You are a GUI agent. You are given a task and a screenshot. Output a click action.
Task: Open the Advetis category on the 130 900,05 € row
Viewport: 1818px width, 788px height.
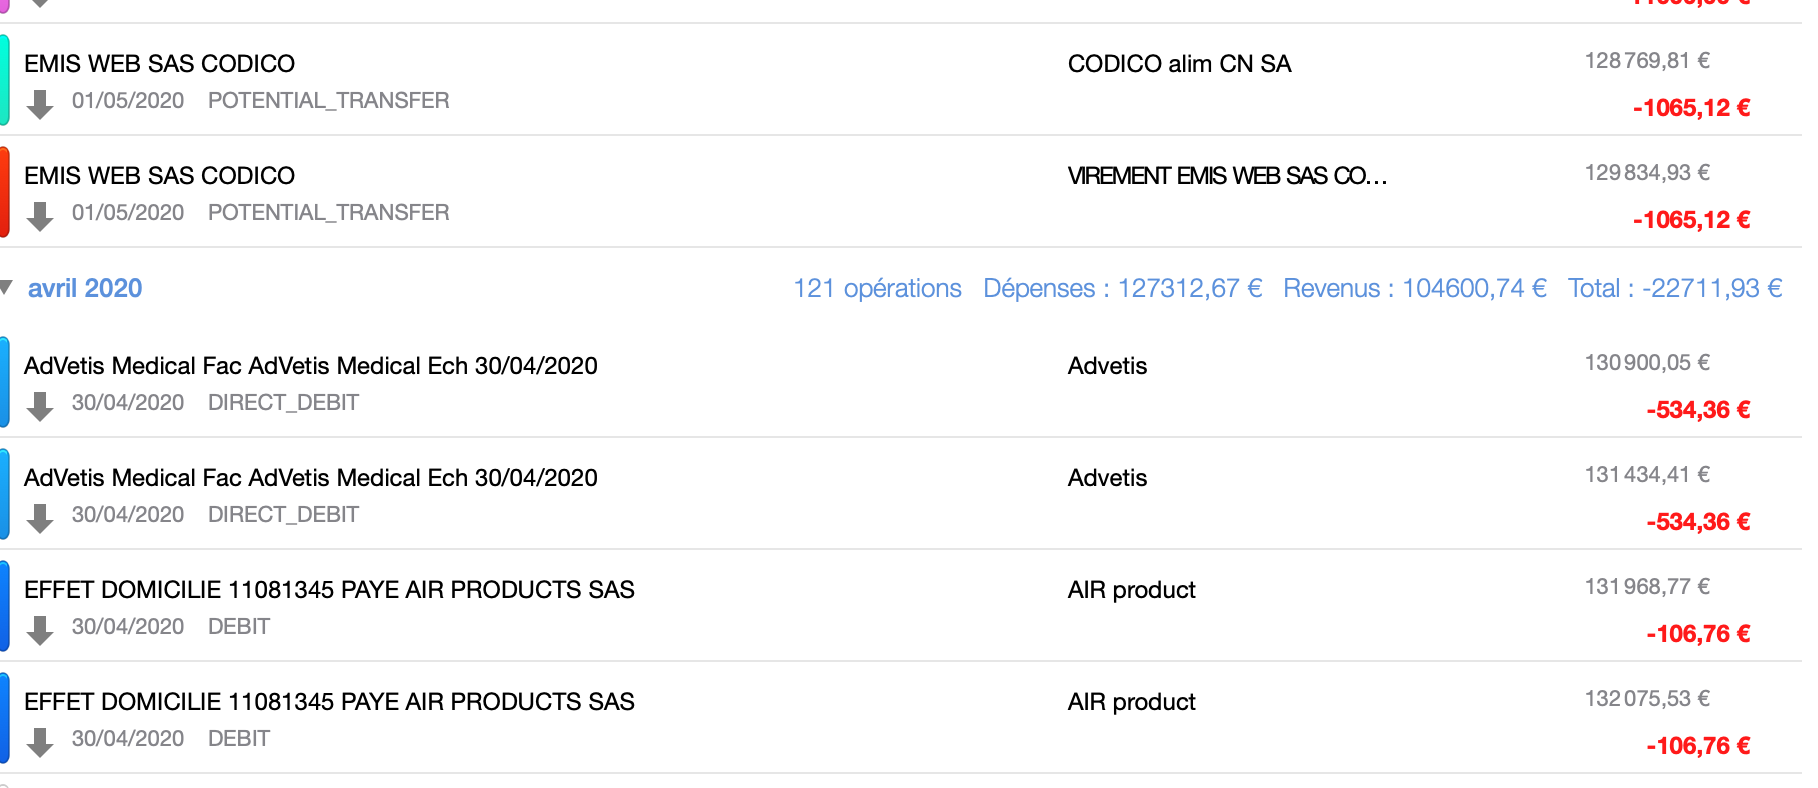pos(1107,366)
